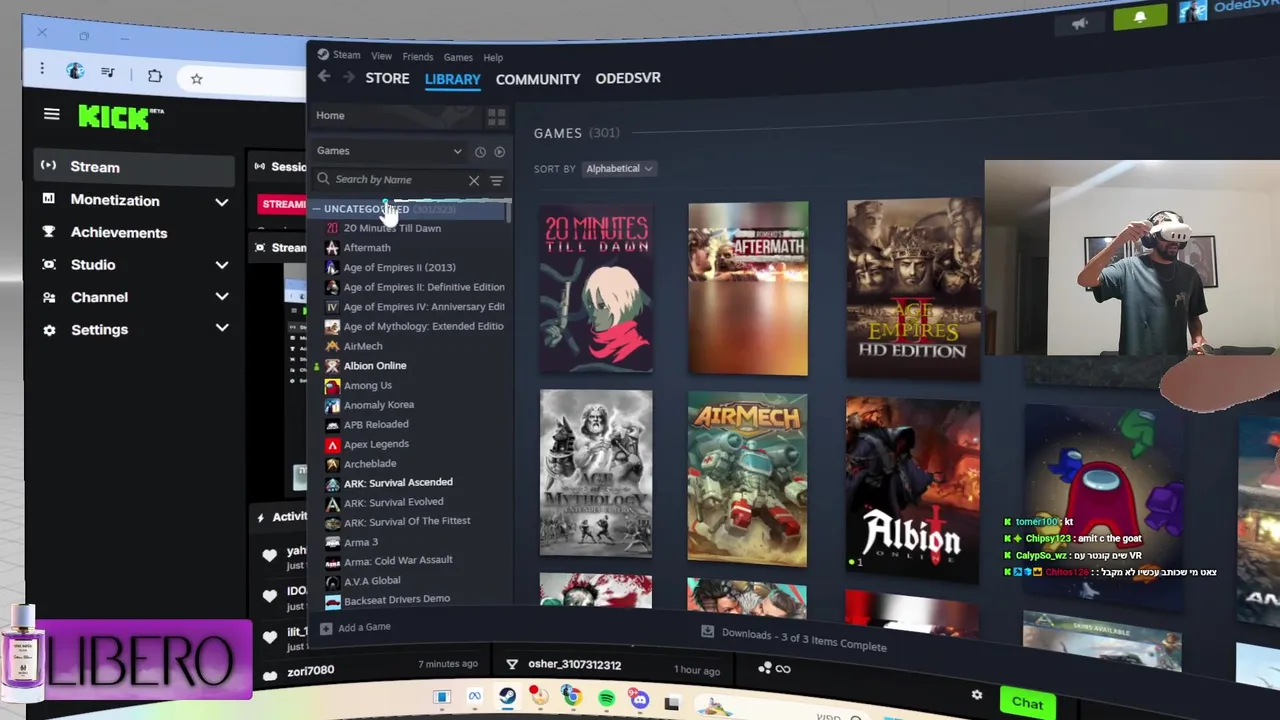Go to the LIBRARY tab
Screen dimensions: 1280x720
(x=452, y=79)
